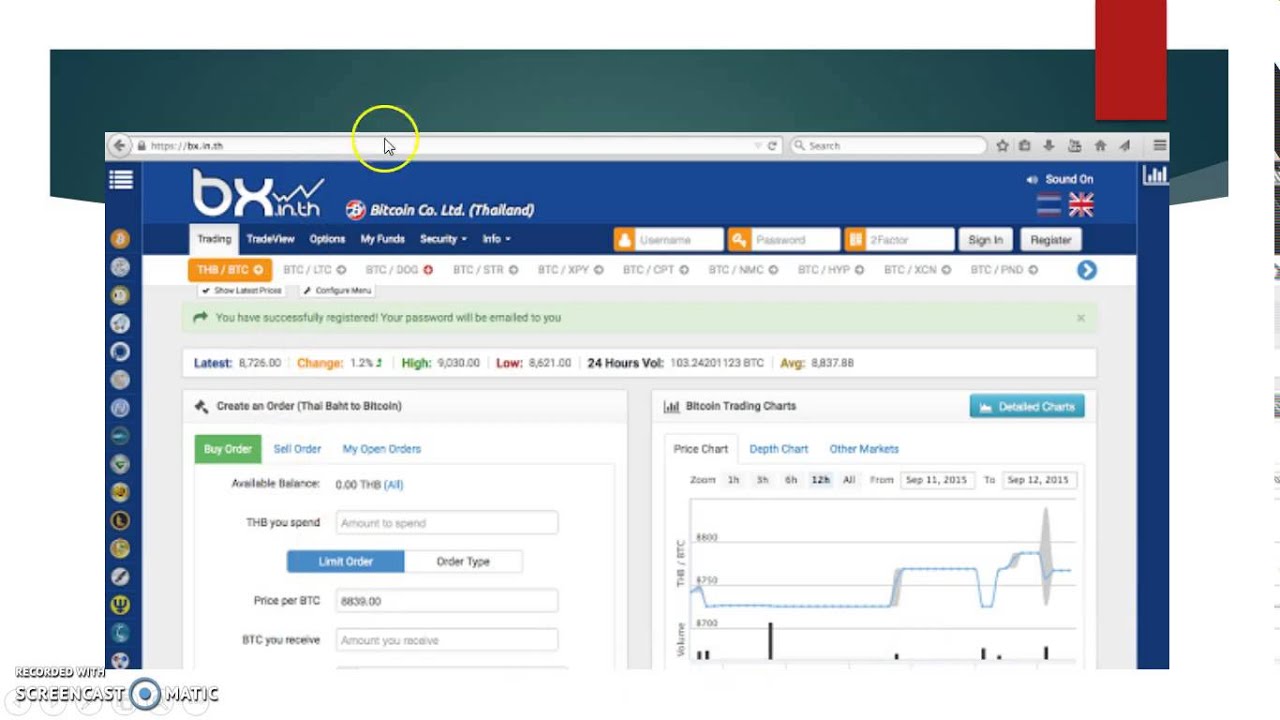This screenshot has width=1280, height=720.
Task: Click the Password input field
Action: (794, 240)
